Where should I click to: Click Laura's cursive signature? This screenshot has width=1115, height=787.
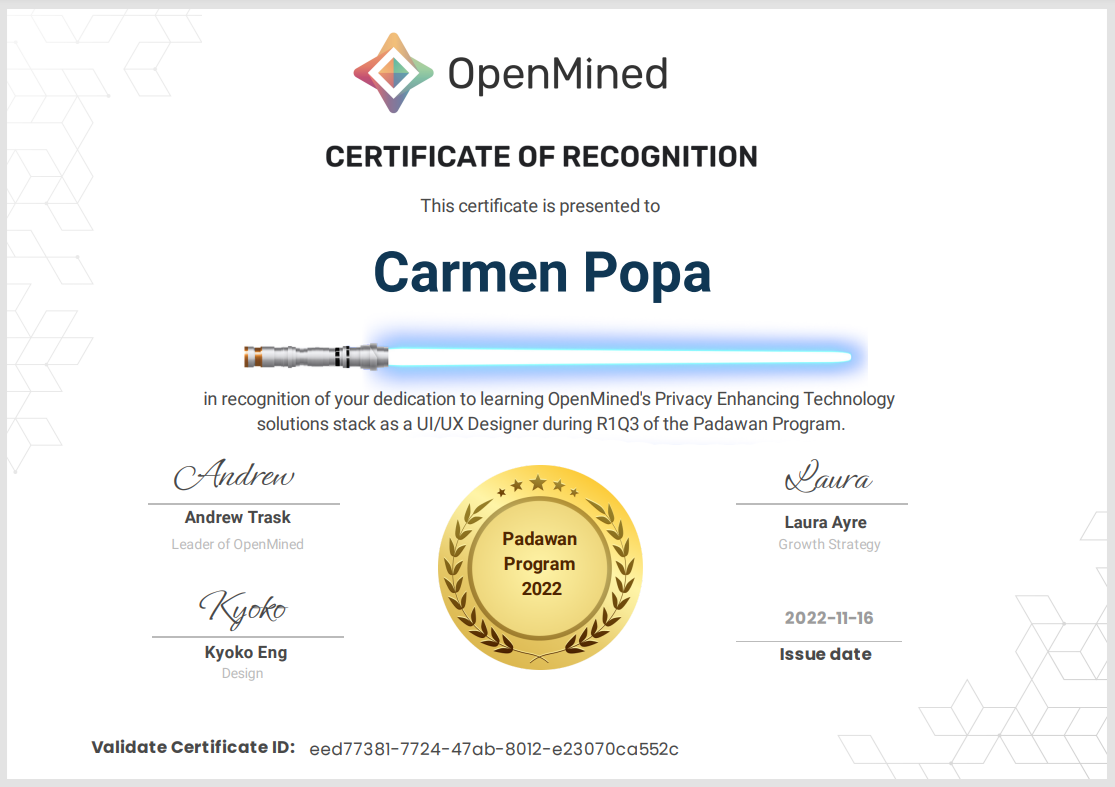tap(828, 477)
